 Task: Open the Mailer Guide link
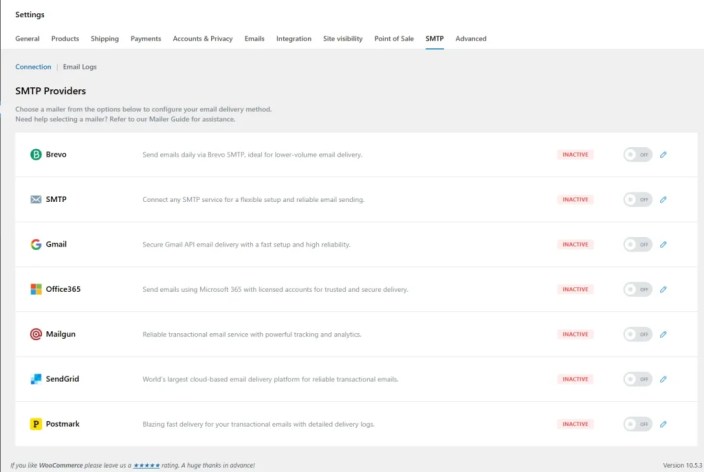click(168, 119)
